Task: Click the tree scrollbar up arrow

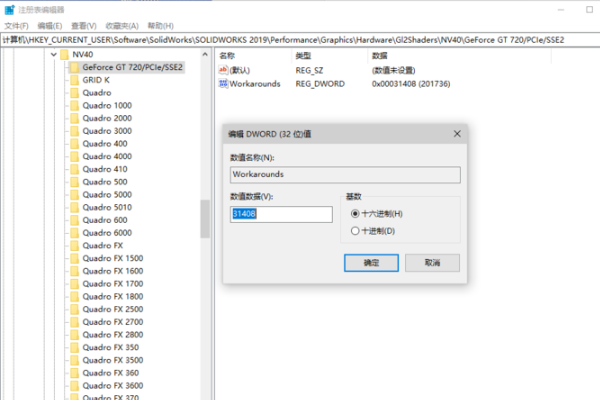Action: pos(205,55)
